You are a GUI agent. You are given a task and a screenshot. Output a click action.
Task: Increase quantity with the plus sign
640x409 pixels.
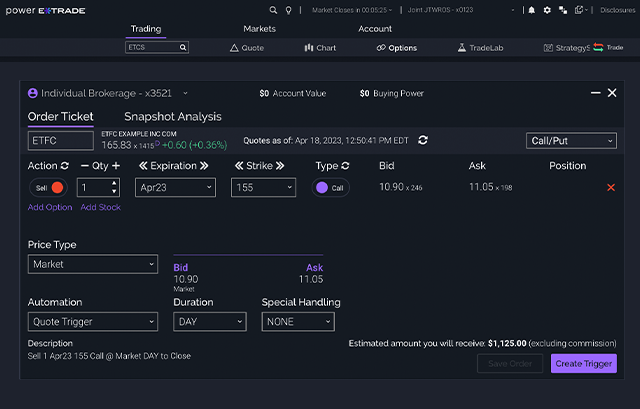(116, 165)
